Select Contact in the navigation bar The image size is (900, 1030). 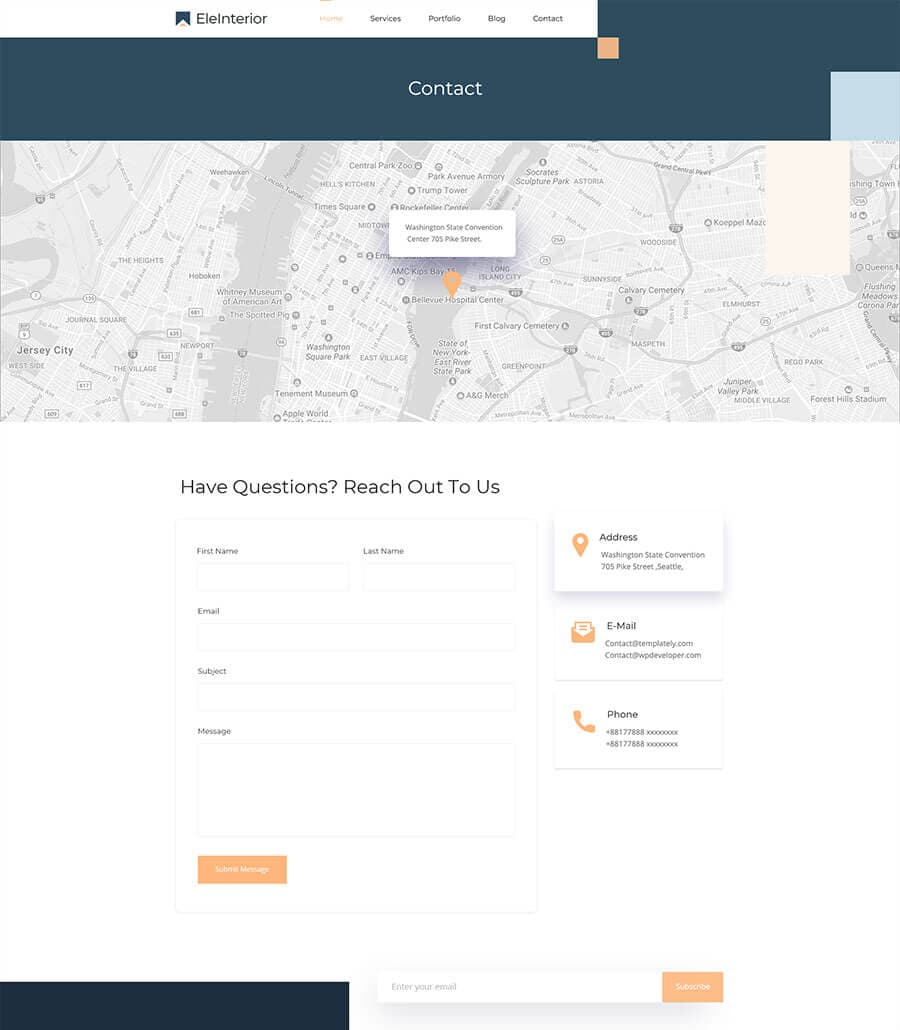click(x=547, y=18)
